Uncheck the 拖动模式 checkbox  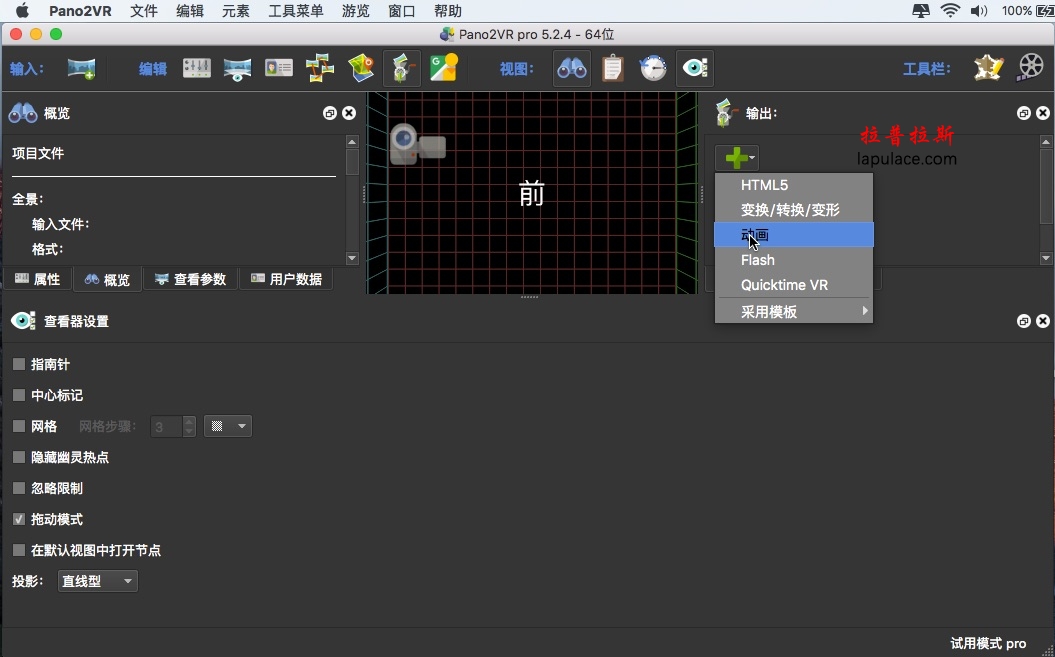tap(19, 519)
